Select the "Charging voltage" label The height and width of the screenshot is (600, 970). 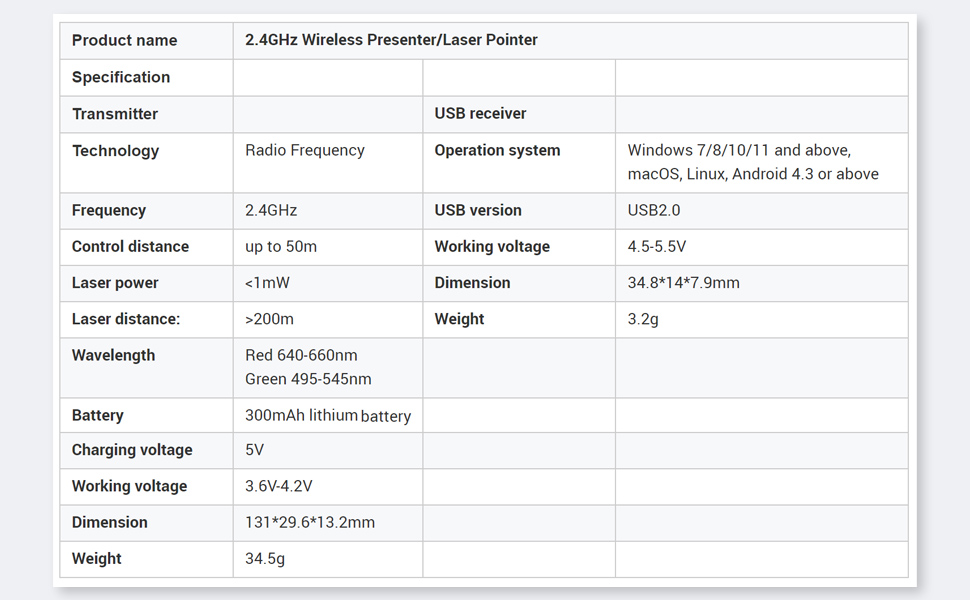tap(132, 450)
